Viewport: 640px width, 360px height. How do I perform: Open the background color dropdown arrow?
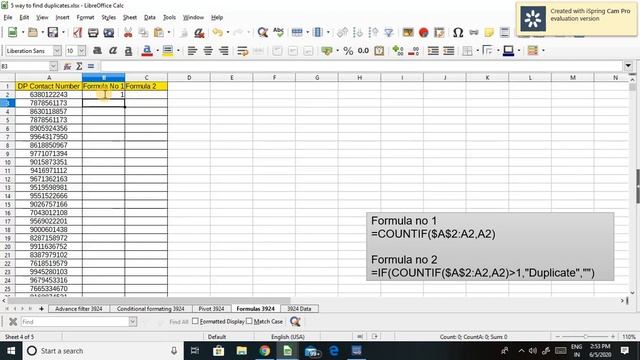(178, 51)
